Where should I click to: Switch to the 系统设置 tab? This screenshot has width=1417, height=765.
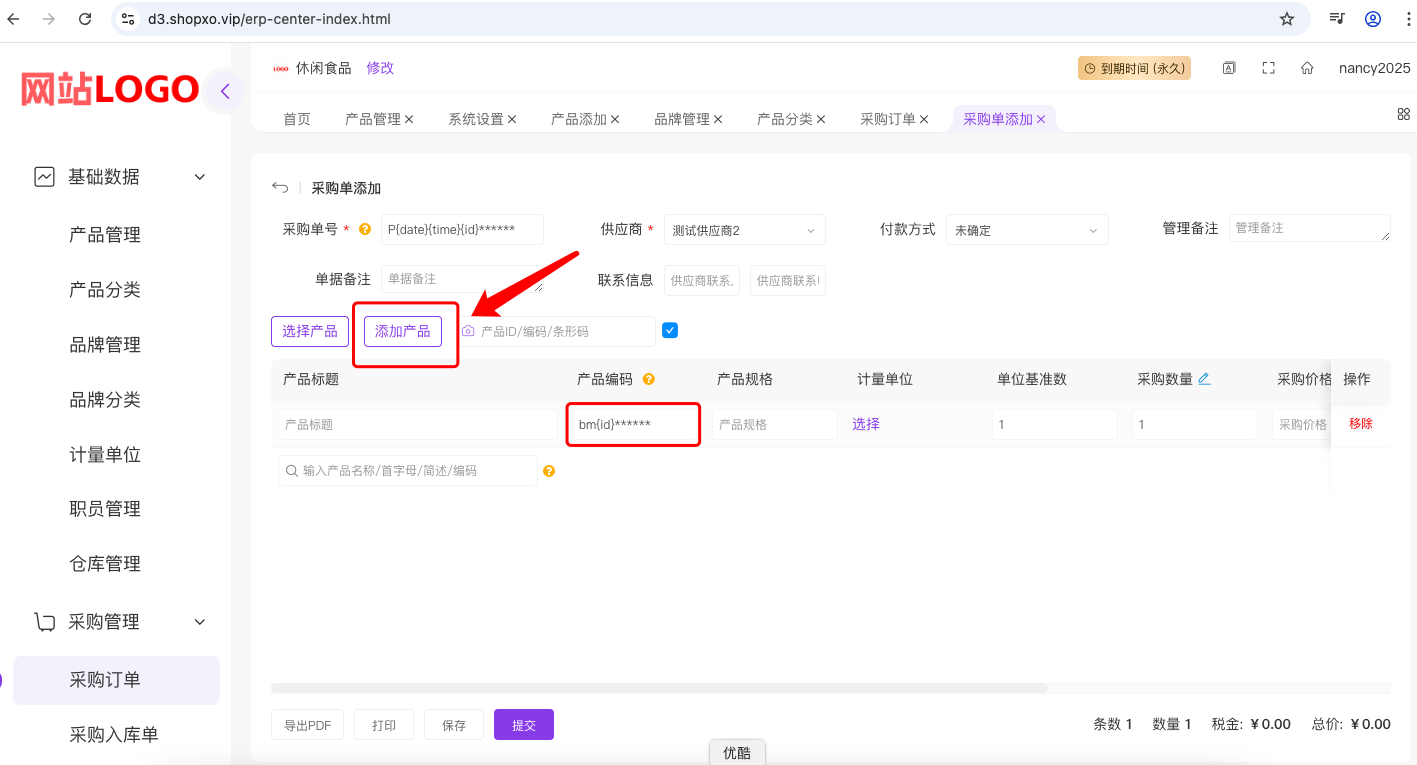coord(476,119)
